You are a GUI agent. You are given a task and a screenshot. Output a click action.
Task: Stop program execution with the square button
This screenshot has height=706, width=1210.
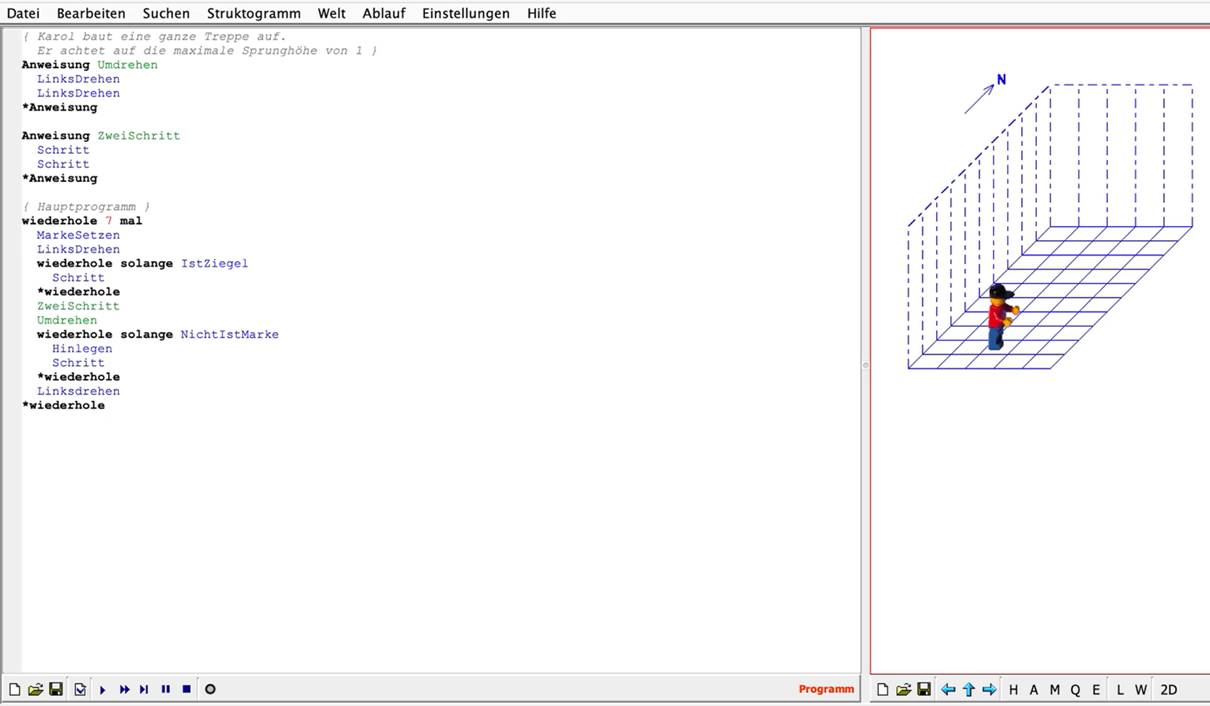pos(186,689)
